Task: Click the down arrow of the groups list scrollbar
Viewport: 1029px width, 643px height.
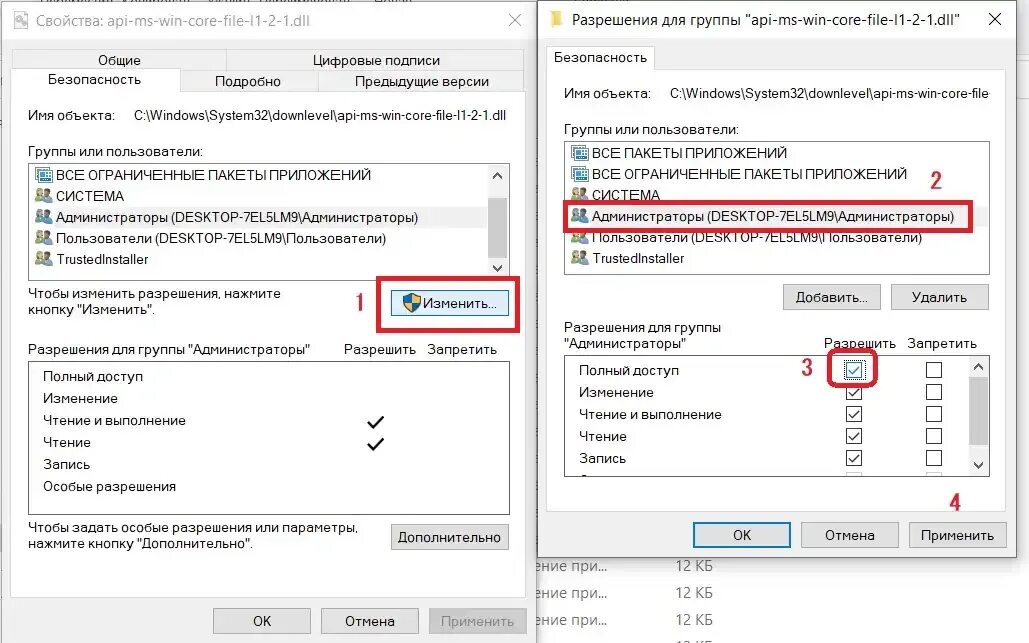Action: pyautogui.click(x=497, y=268)
